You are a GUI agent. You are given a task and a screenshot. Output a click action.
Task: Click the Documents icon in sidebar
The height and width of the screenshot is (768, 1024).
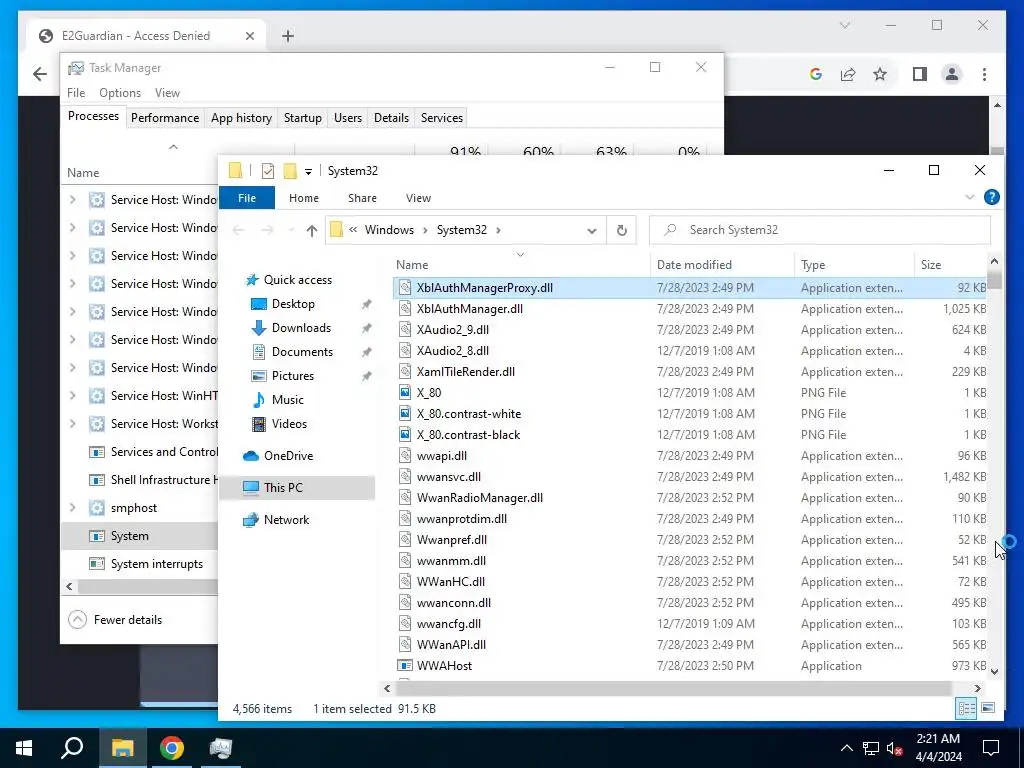click(x=259, y=352)
